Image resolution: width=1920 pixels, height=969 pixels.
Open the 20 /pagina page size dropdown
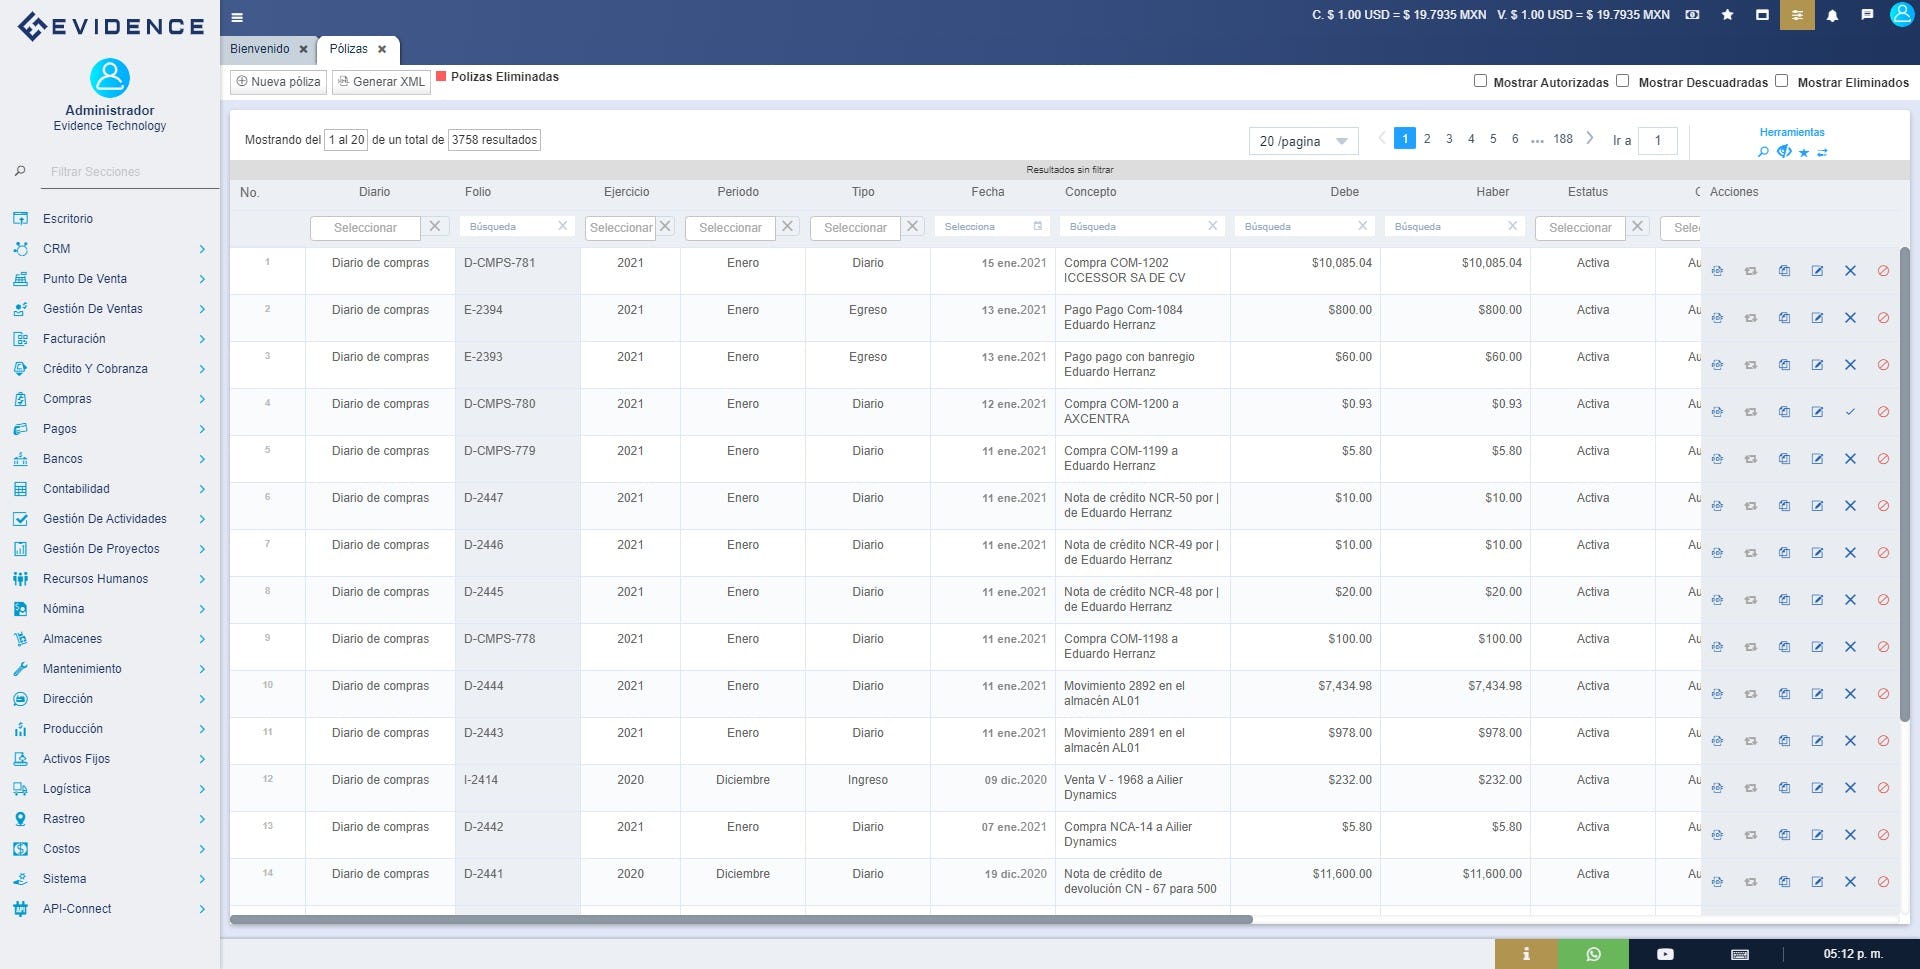point(1302,140)
